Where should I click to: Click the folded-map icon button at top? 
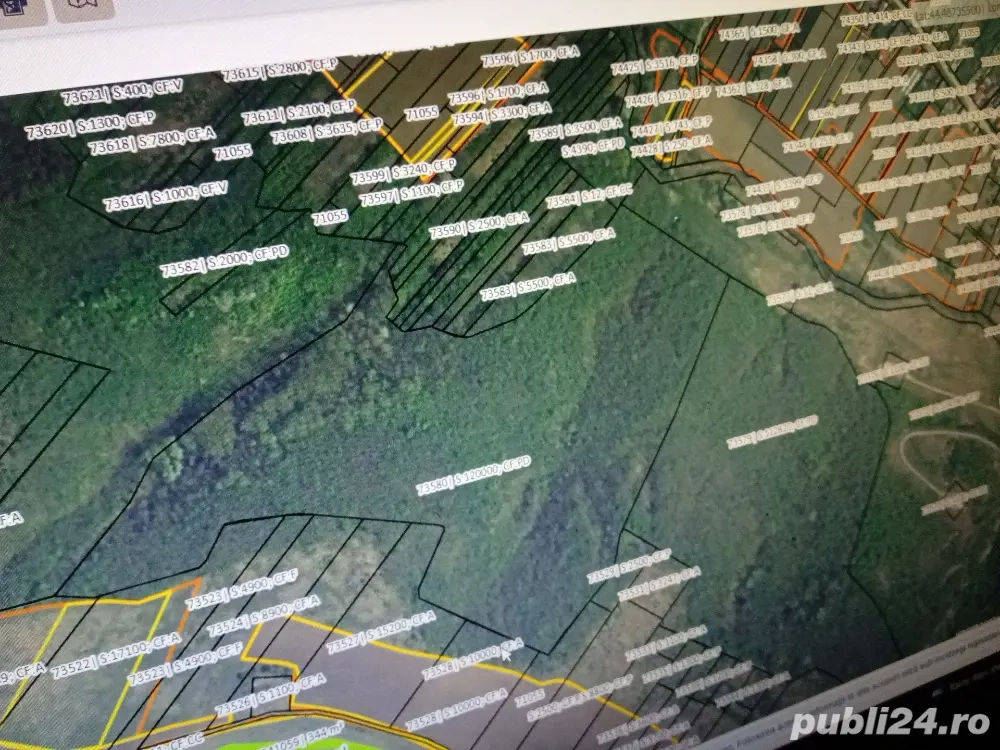84,8
